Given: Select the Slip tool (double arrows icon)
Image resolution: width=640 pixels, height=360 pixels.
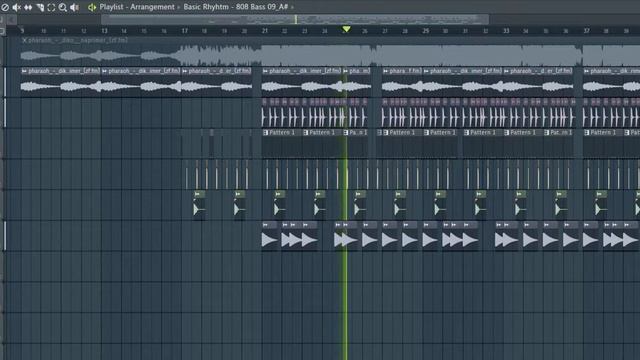Looking at the screenshot, I should (28, 7).
